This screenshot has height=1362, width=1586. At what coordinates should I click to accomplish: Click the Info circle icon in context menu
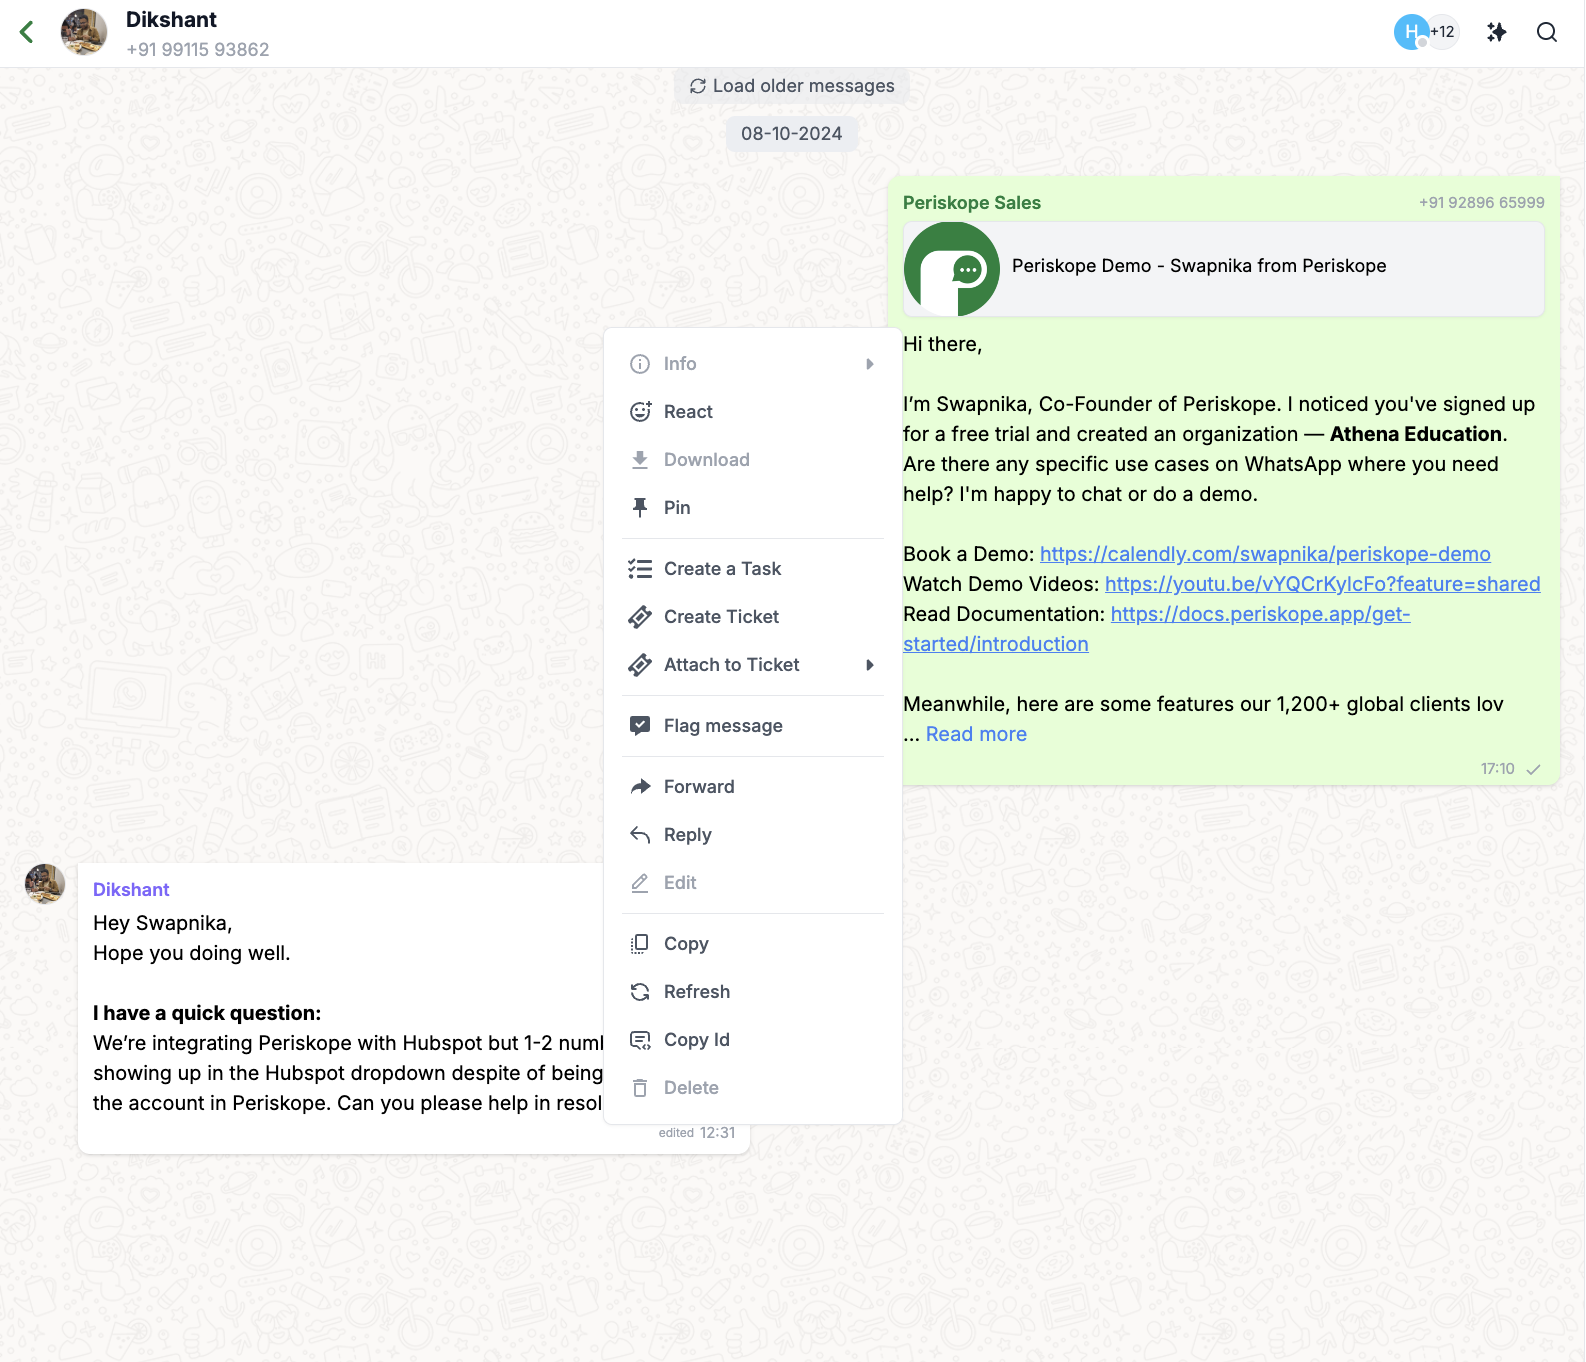(x=640, y=364)
